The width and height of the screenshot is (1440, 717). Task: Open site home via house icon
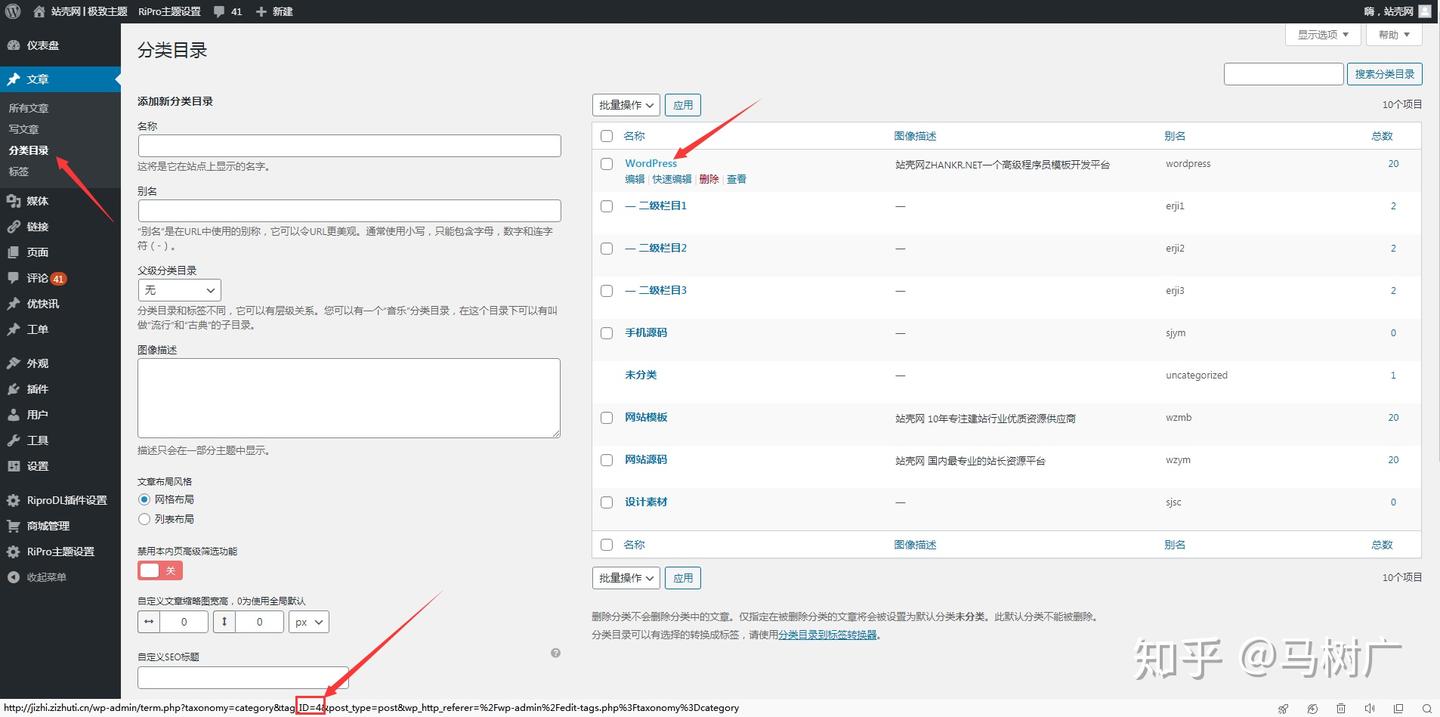click(x=39, y=11)
